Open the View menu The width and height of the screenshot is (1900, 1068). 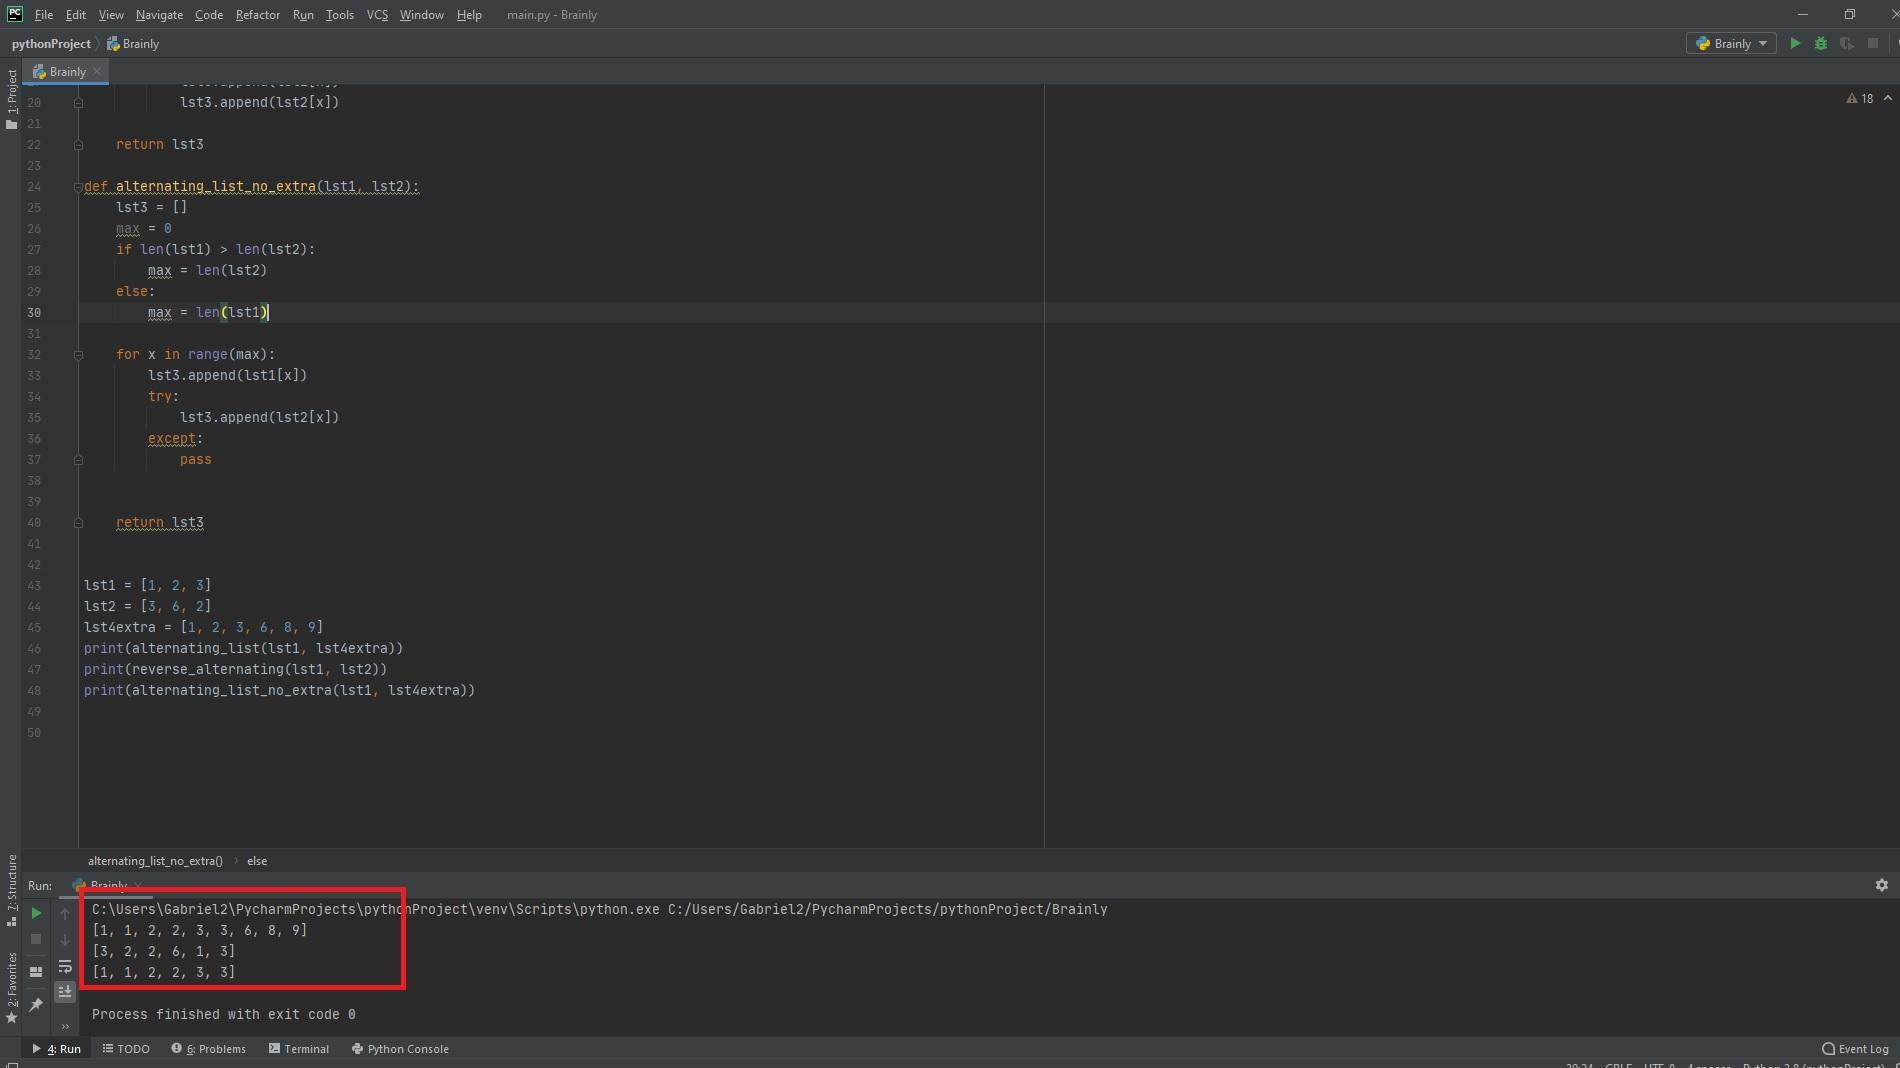coord(111,15)
